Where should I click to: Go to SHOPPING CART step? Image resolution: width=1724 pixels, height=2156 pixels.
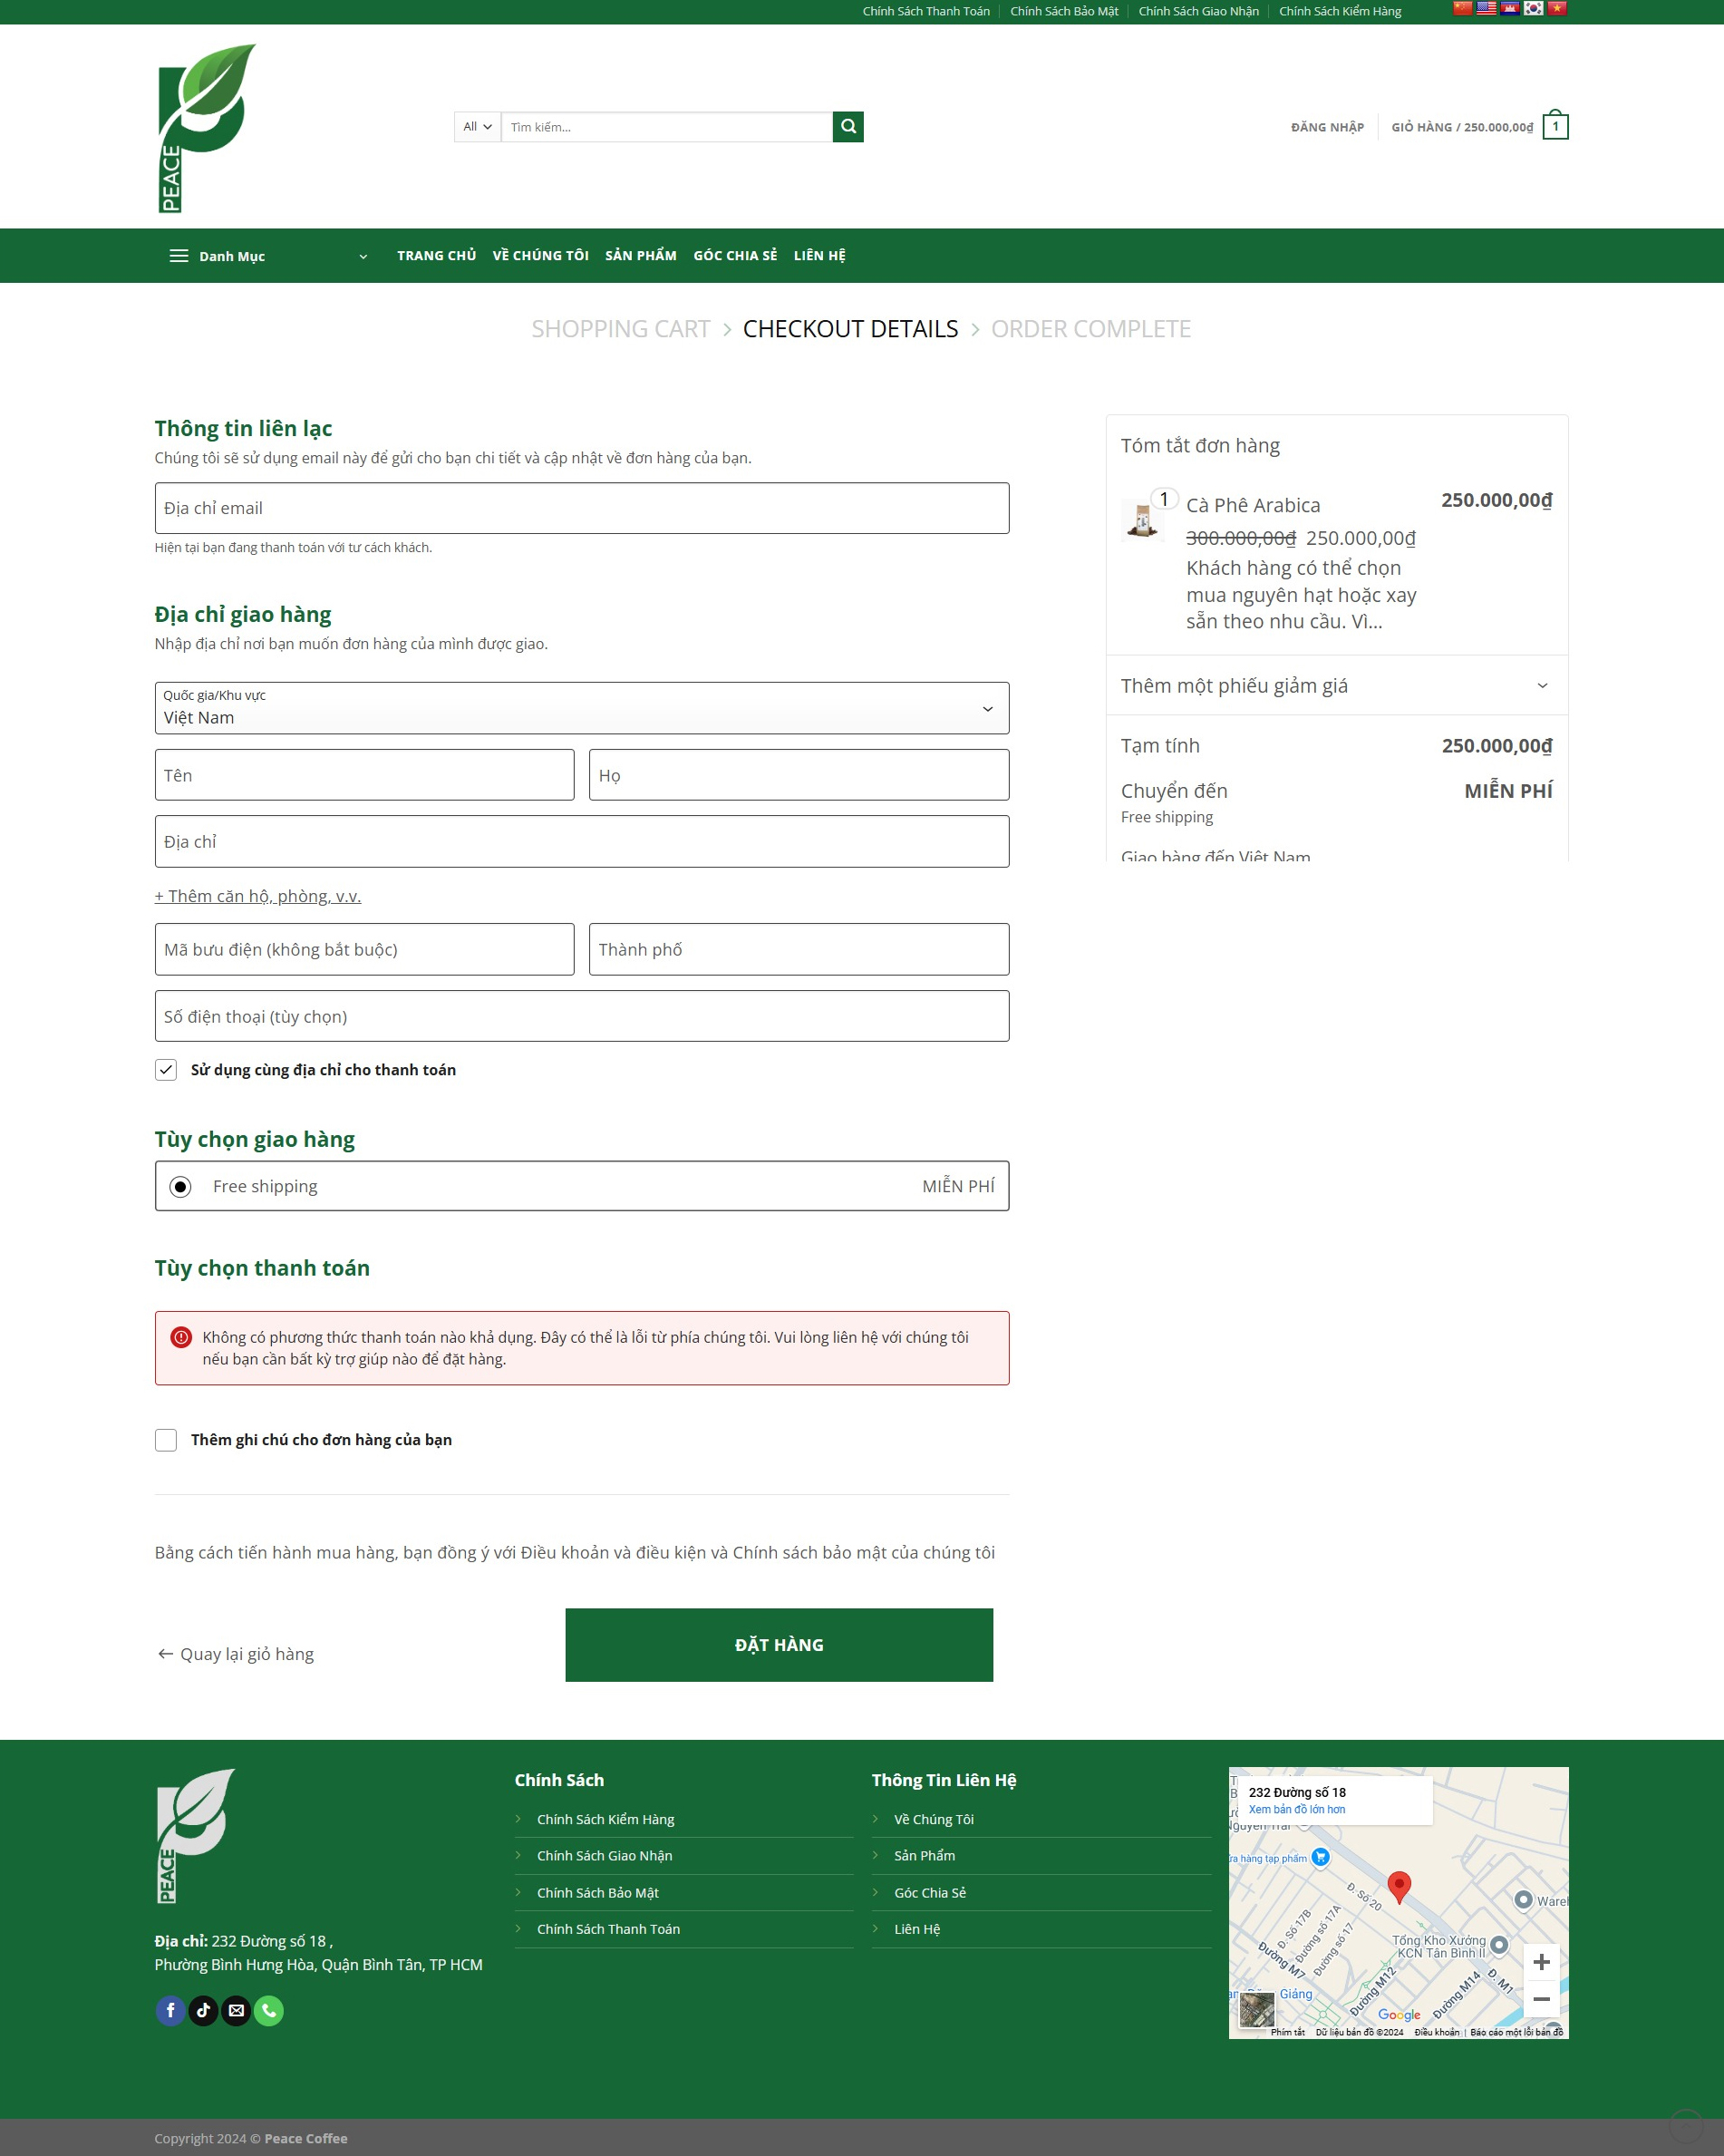621,329
